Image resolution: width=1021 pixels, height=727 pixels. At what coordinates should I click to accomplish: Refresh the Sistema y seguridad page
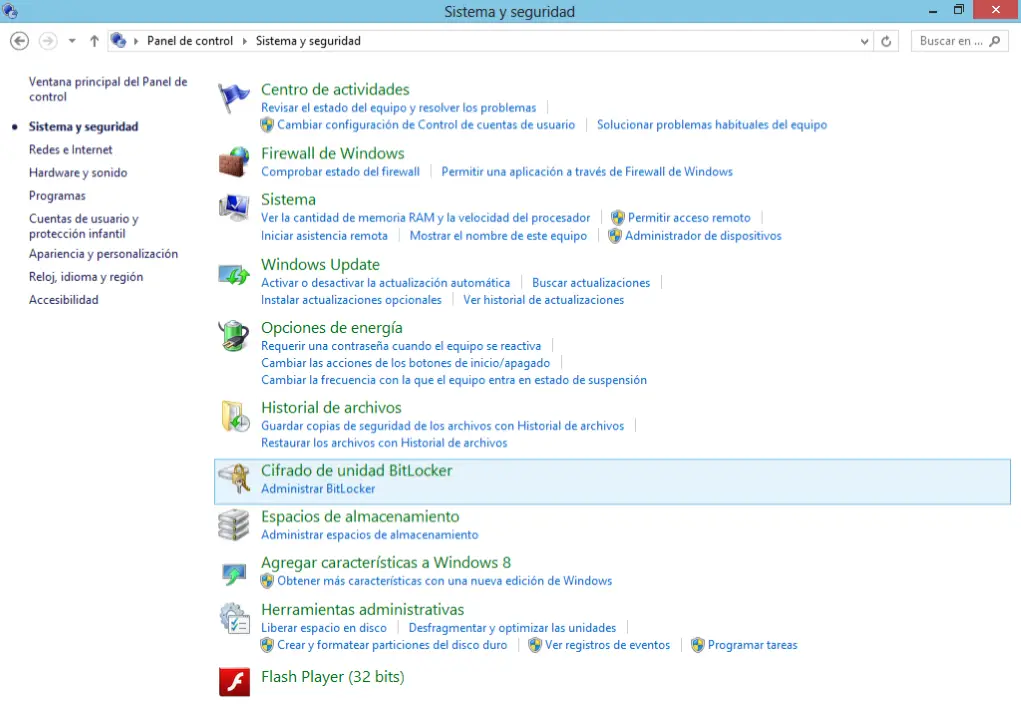886,41
